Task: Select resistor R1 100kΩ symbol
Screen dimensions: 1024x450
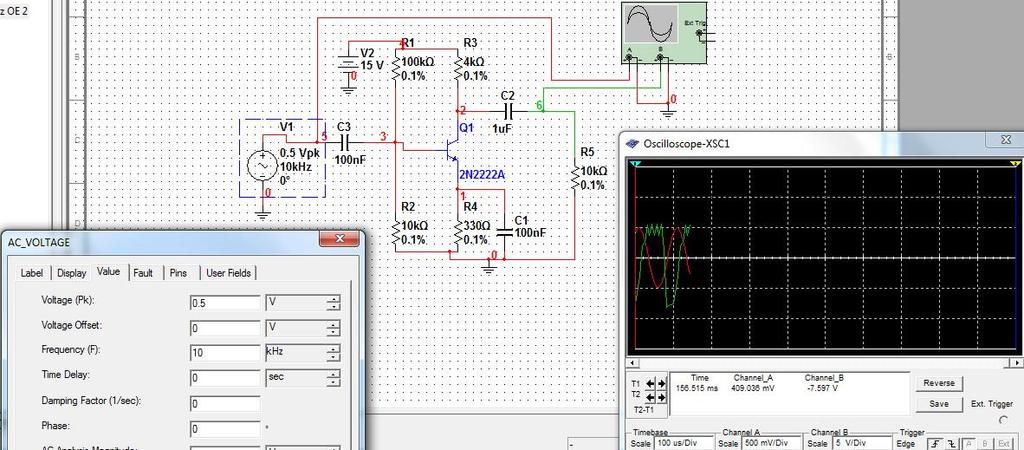Action: pos(396,69)
